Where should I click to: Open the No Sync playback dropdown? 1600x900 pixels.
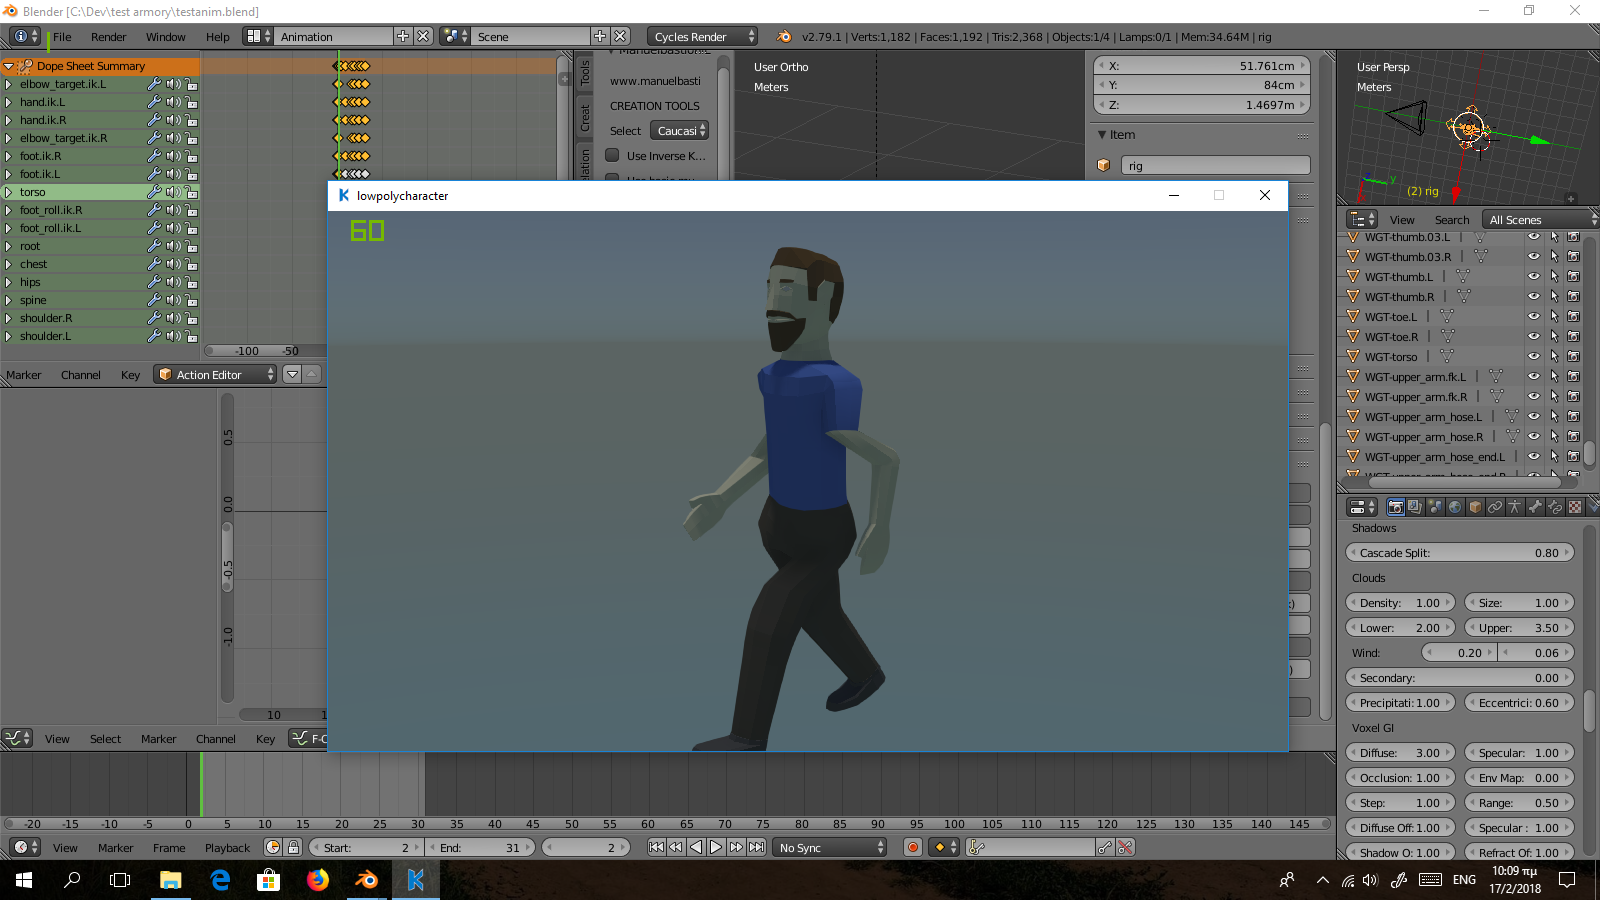click(x=831, y=847)
